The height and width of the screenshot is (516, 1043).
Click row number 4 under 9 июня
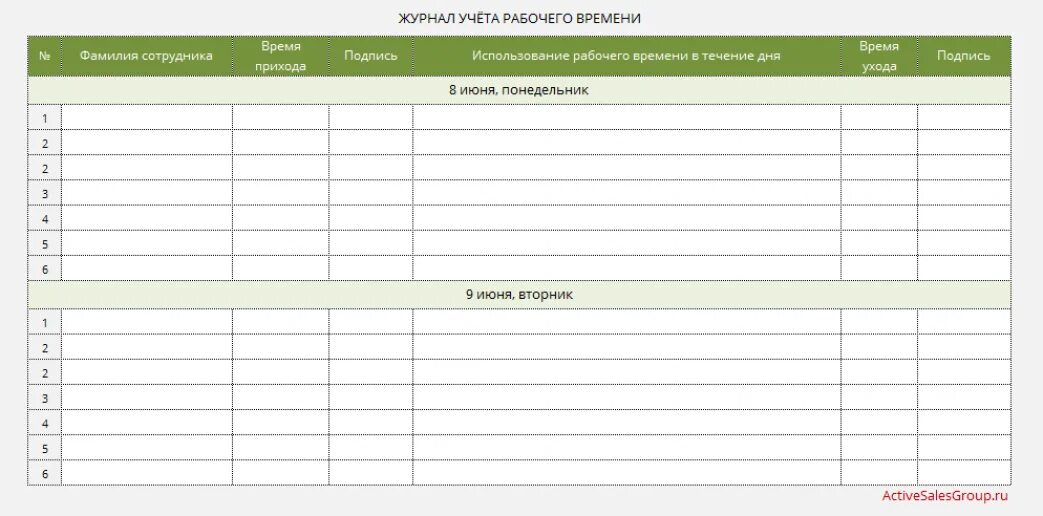click(x=45, y=423)
